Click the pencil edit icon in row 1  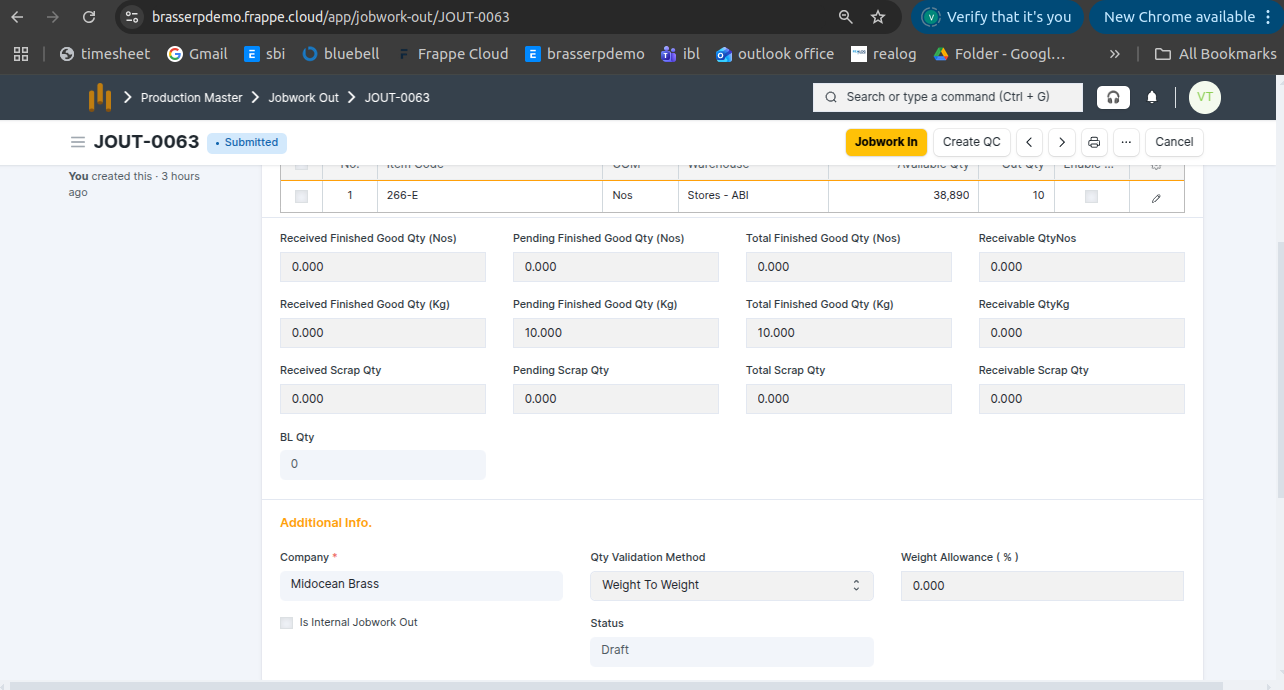click(1156, 197)
